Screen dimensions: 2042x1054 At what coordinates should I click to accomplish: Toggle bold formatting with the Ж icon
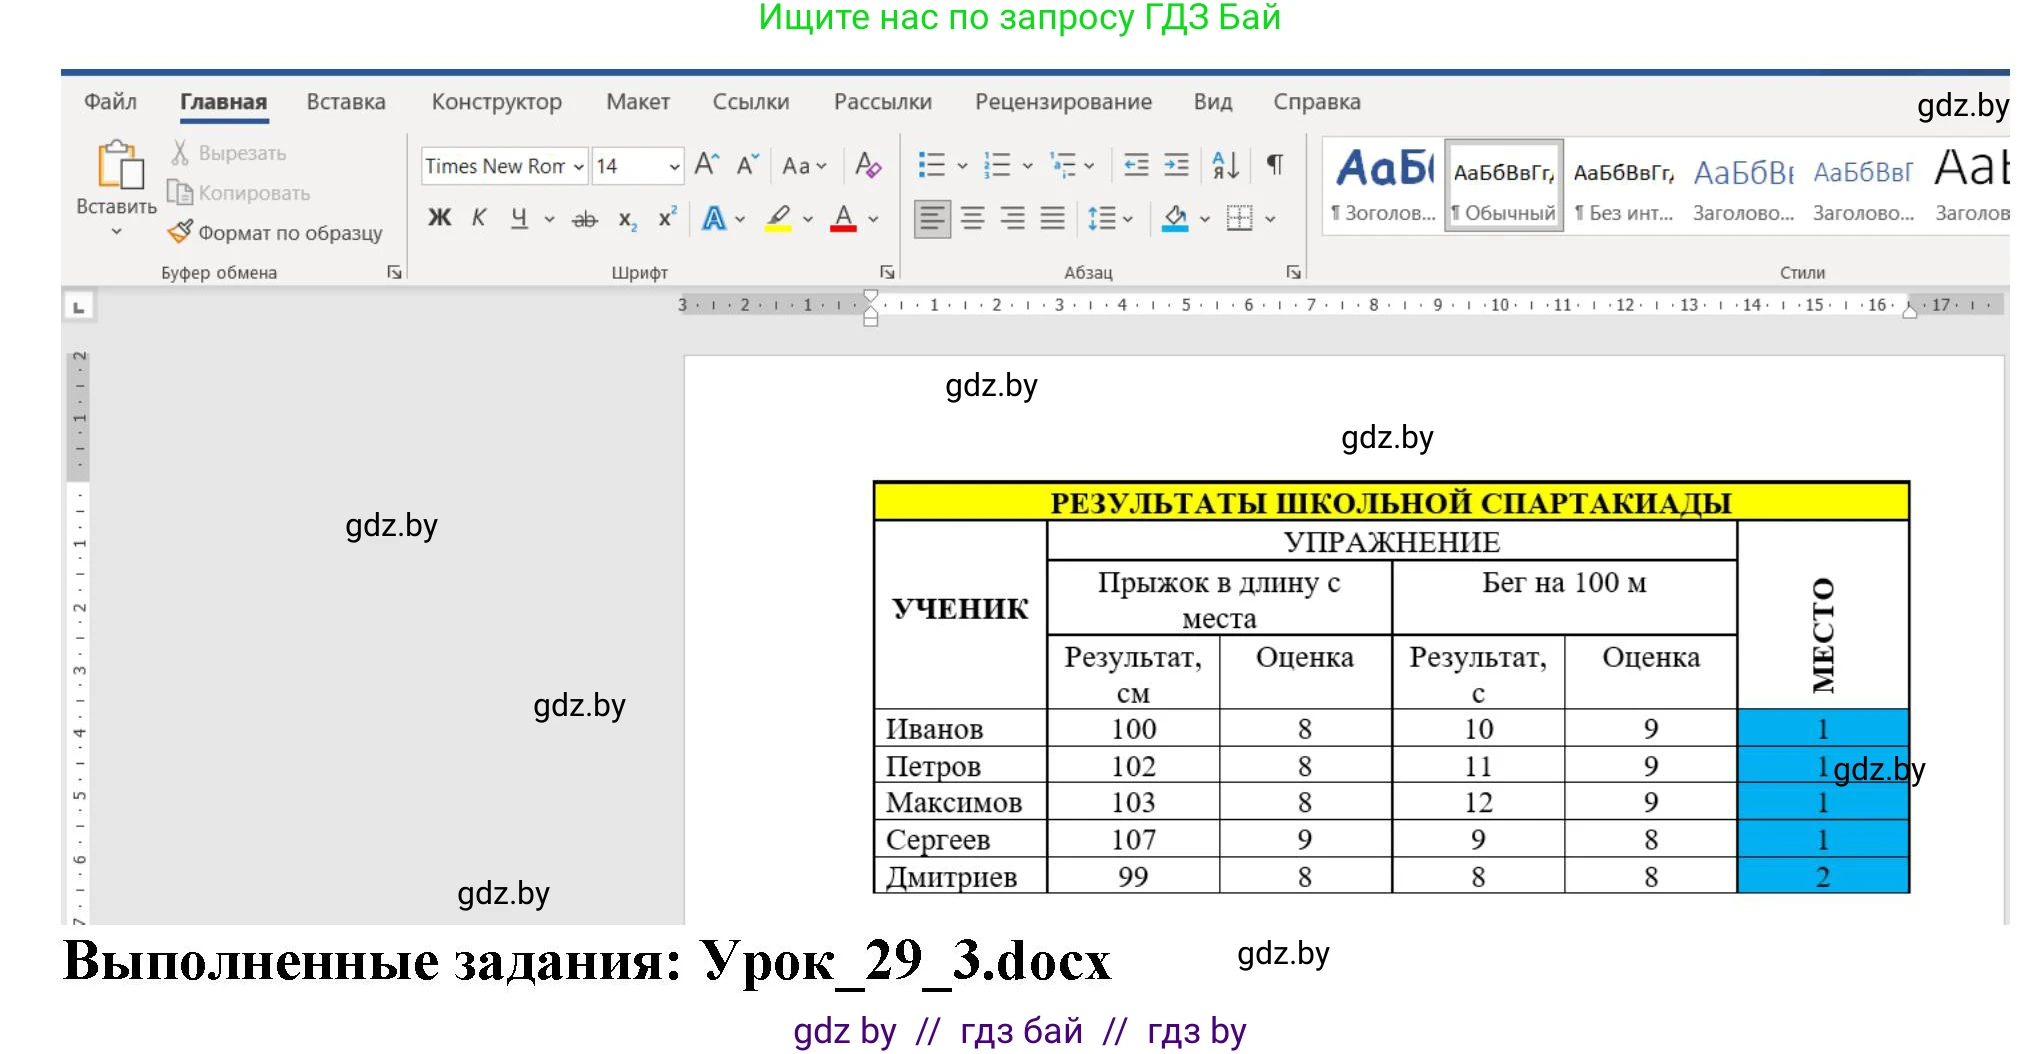438,217
